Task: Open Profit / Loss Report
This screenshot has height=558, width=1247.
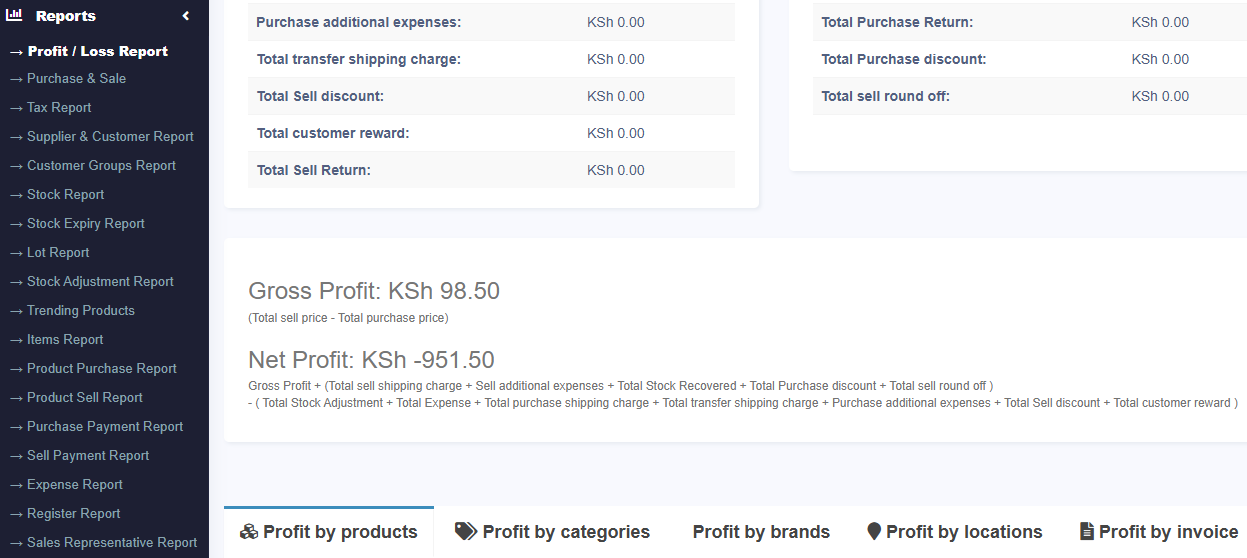Action: [88, 51]
